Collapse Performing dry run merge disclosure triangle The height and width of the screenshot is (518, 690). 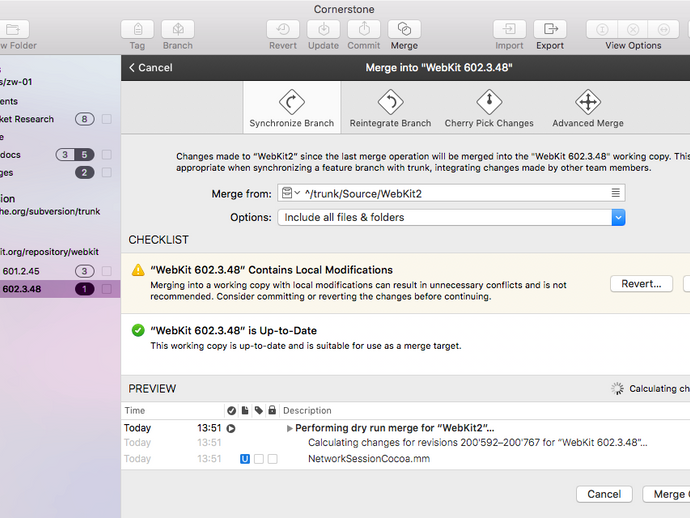(289, 428)
